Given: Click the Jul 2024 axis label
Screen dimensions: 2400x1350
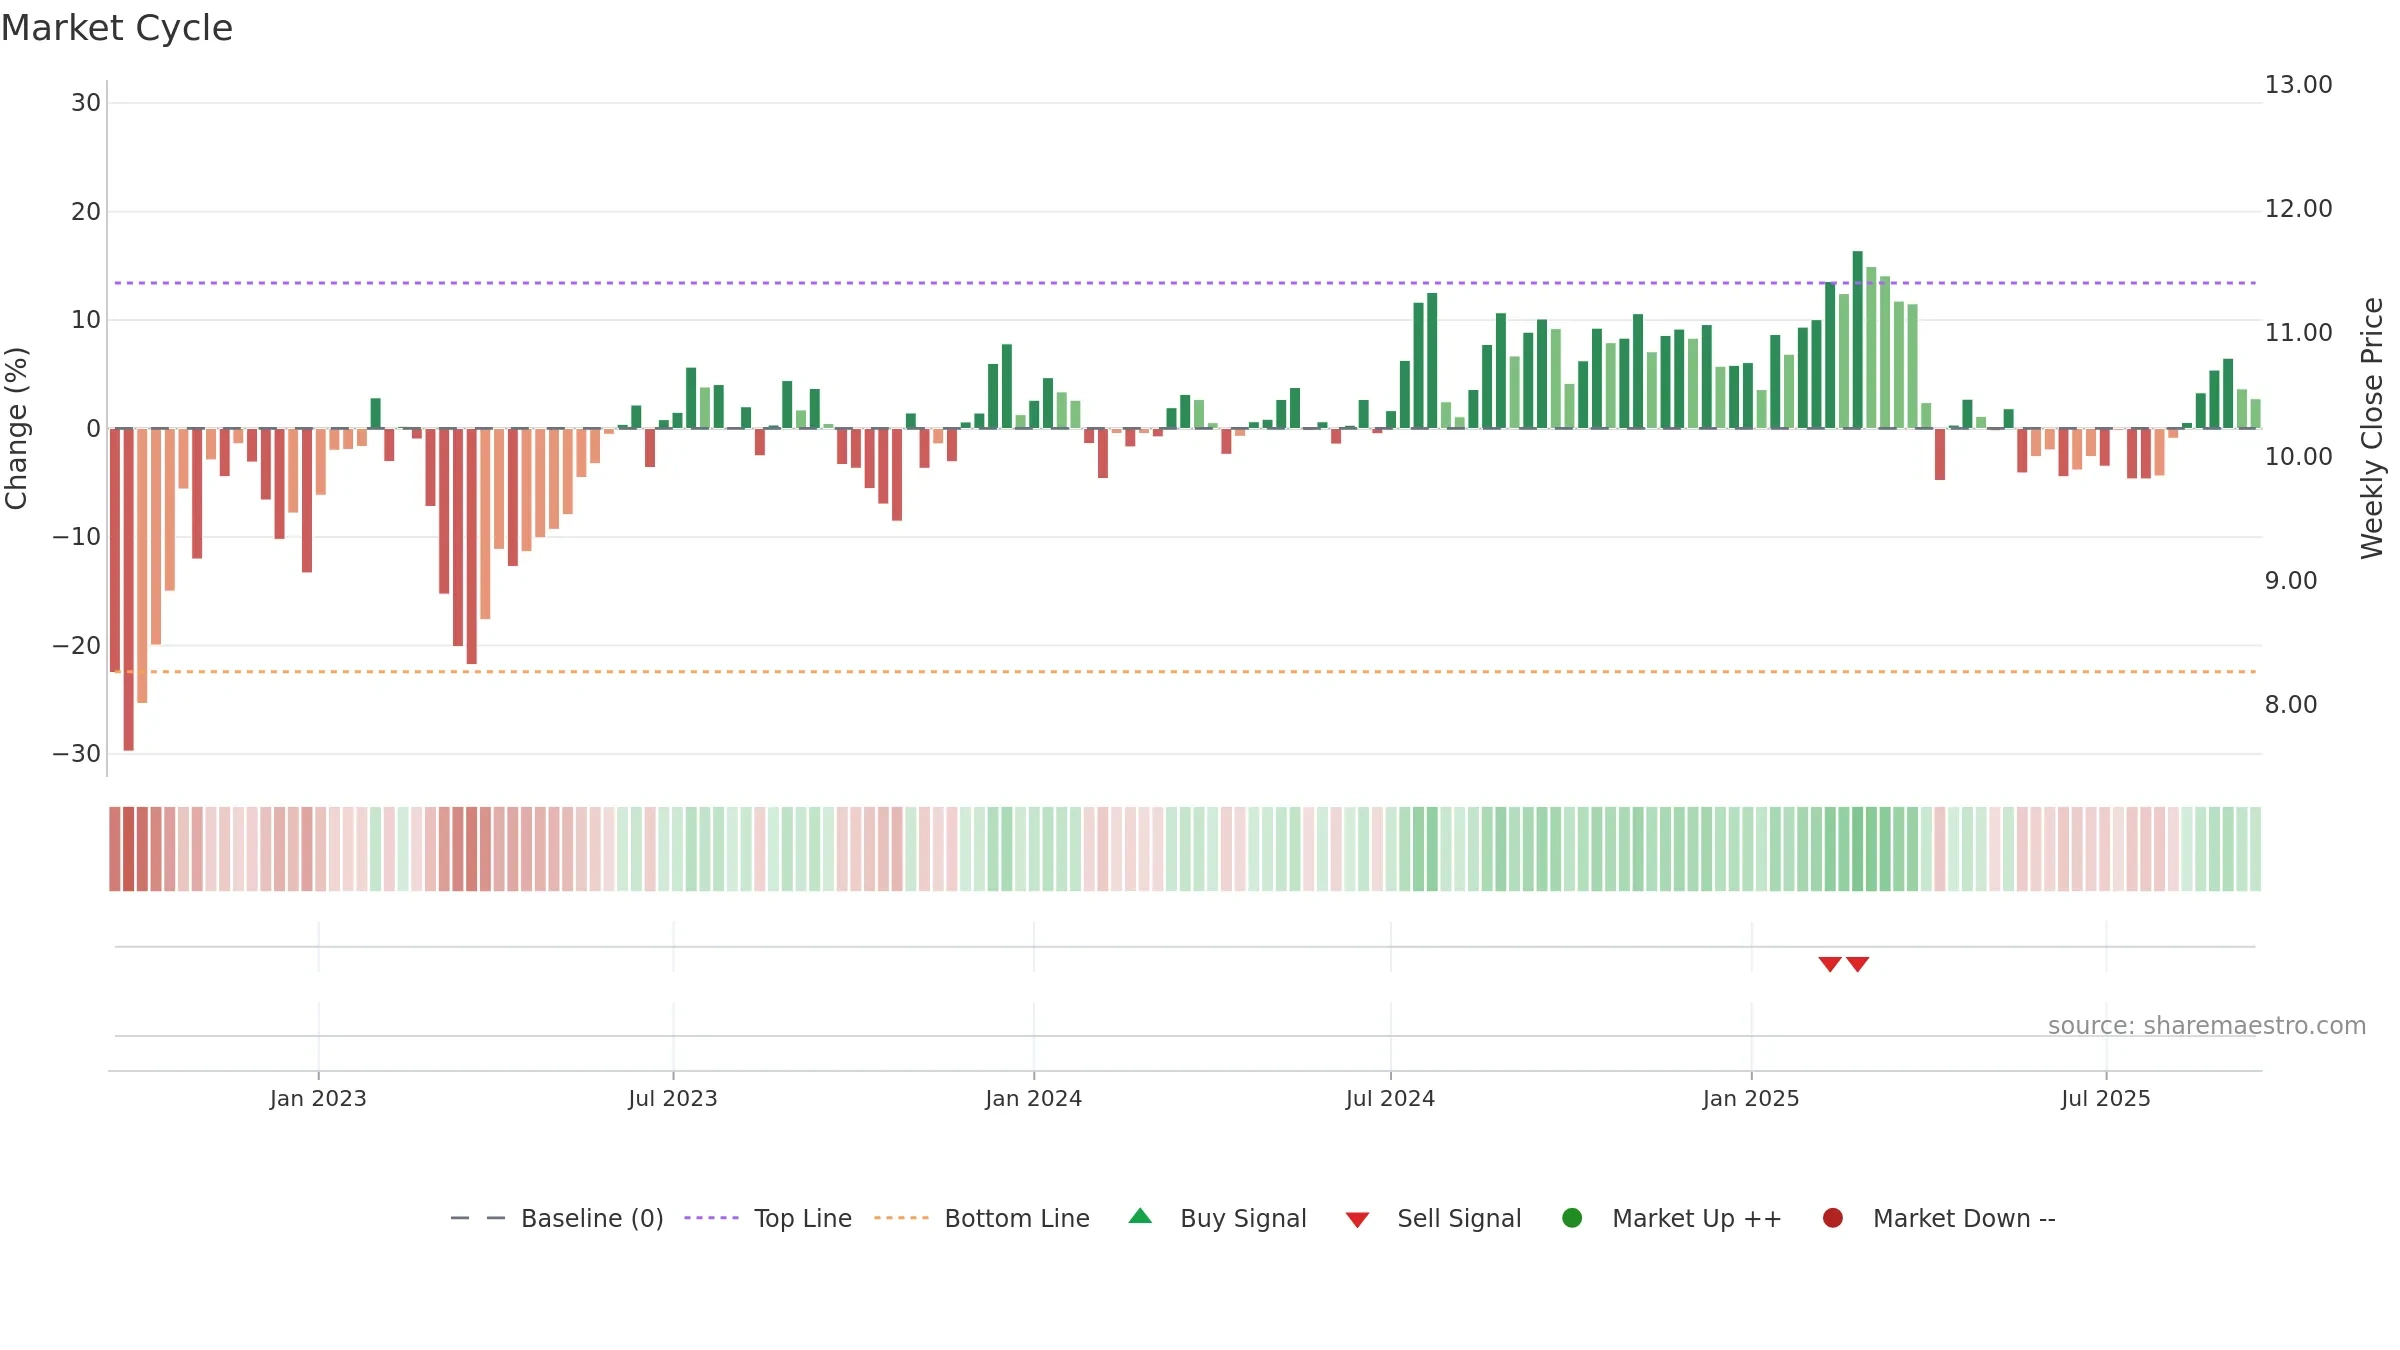Looking at the screenshot, I should pyautogui.click(x=1390, y=1098).
